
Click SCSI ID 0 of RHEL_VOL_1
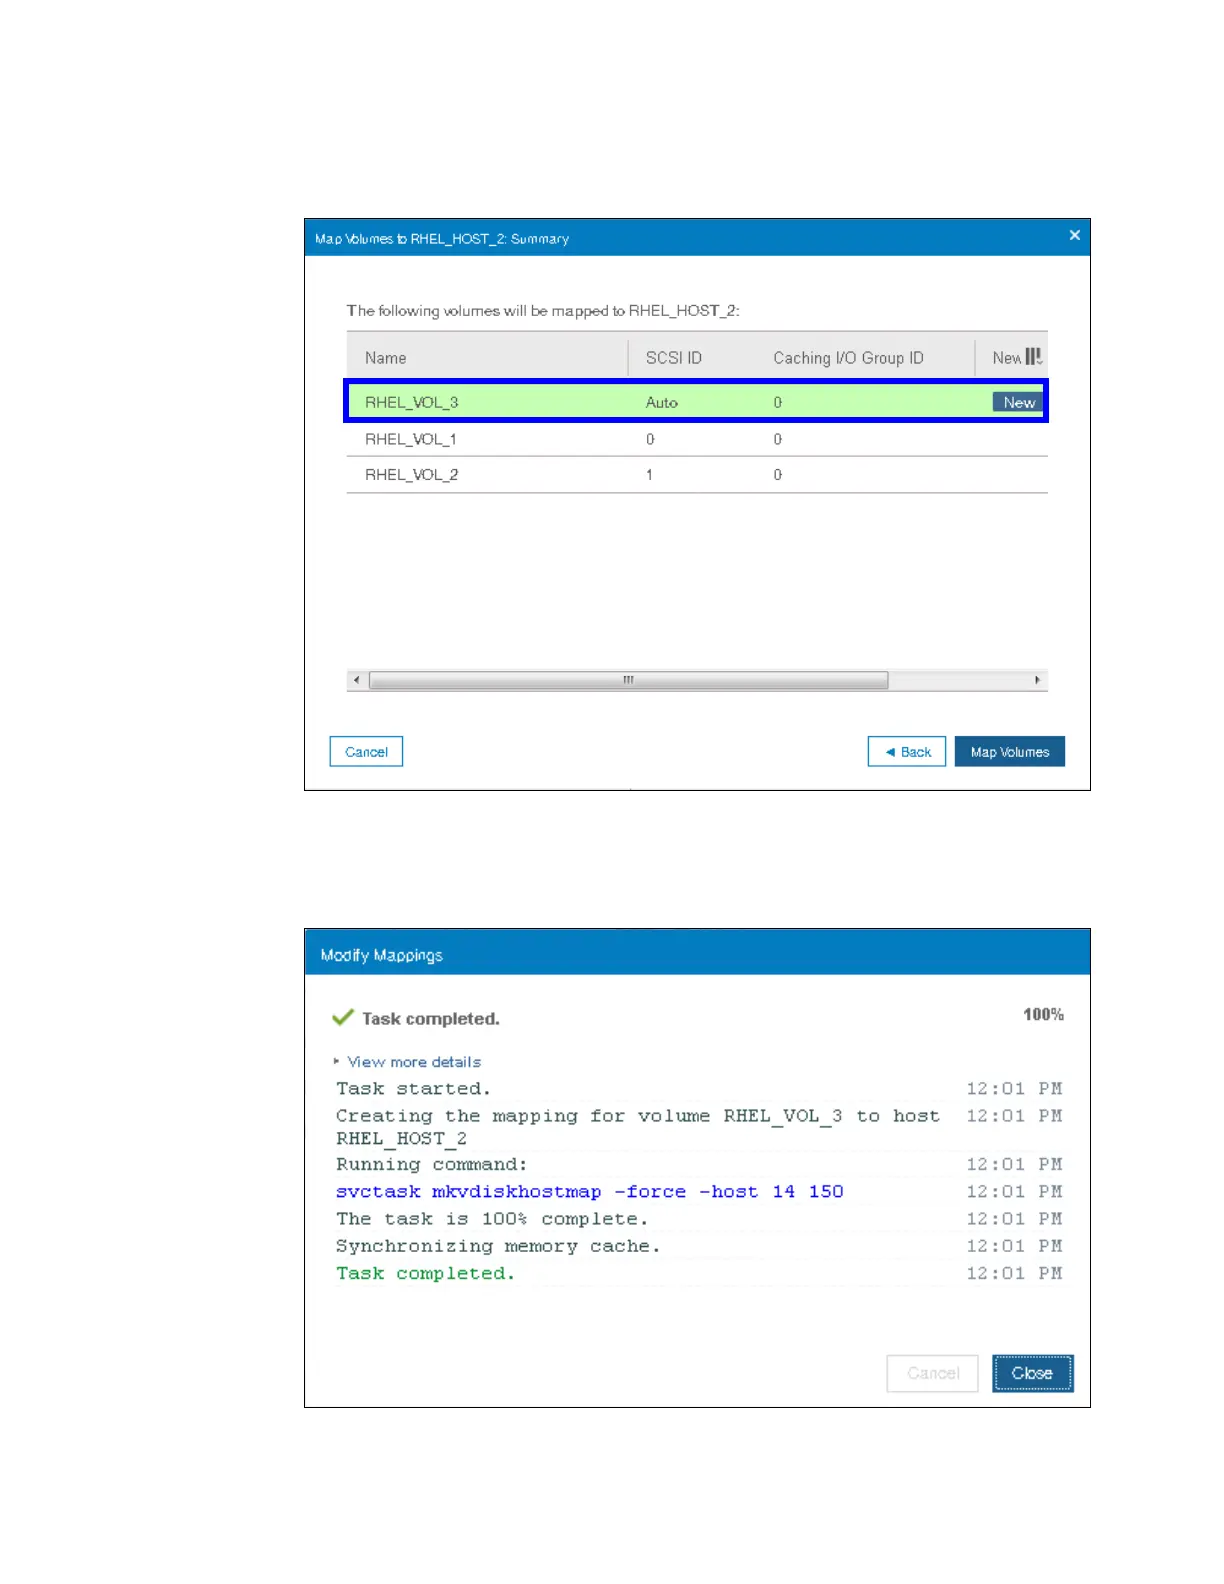(x=650, y=439)
